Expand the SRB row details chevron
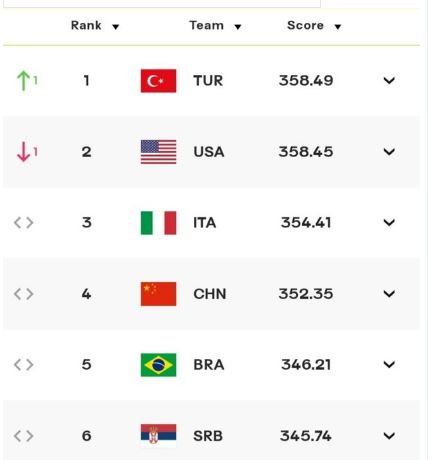The image size is (428, 460). (389, 436)
